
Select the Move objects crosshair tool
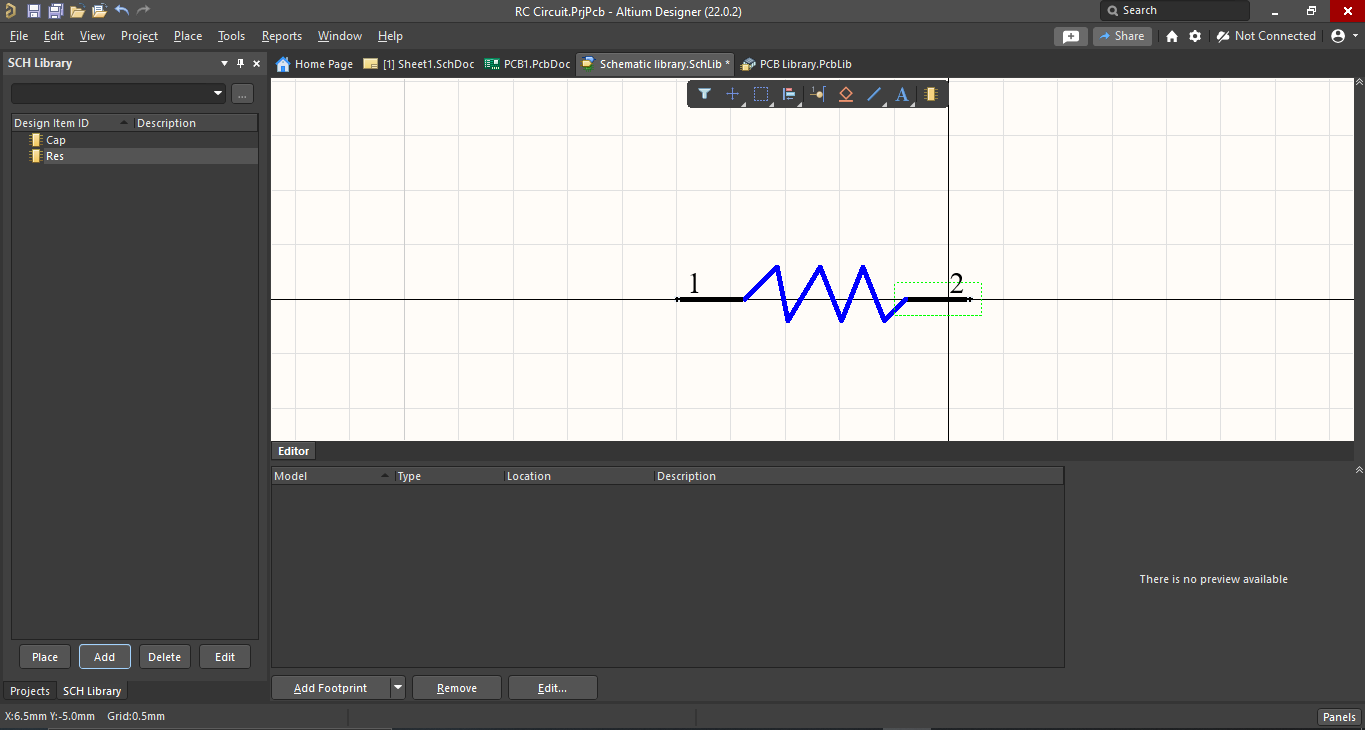[x=732, y=94]
